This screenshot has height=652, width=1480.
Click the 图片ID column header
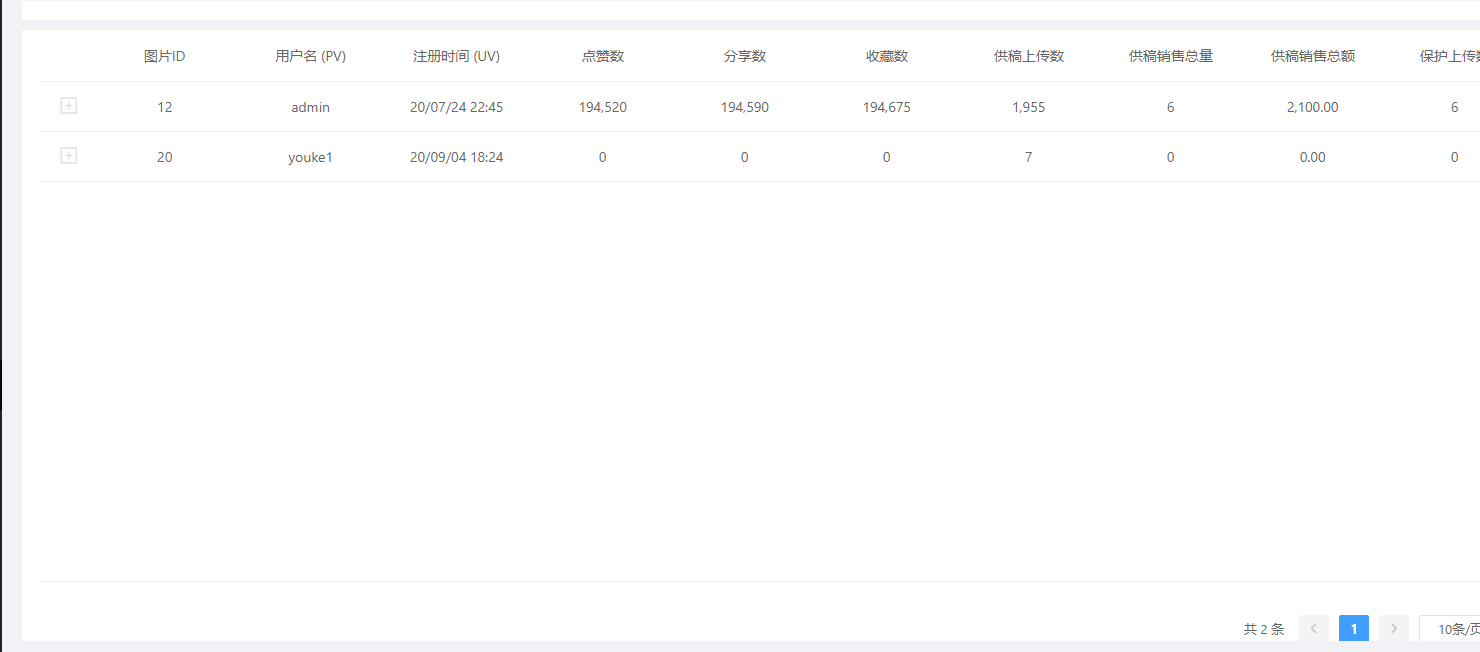pos(164,56)
